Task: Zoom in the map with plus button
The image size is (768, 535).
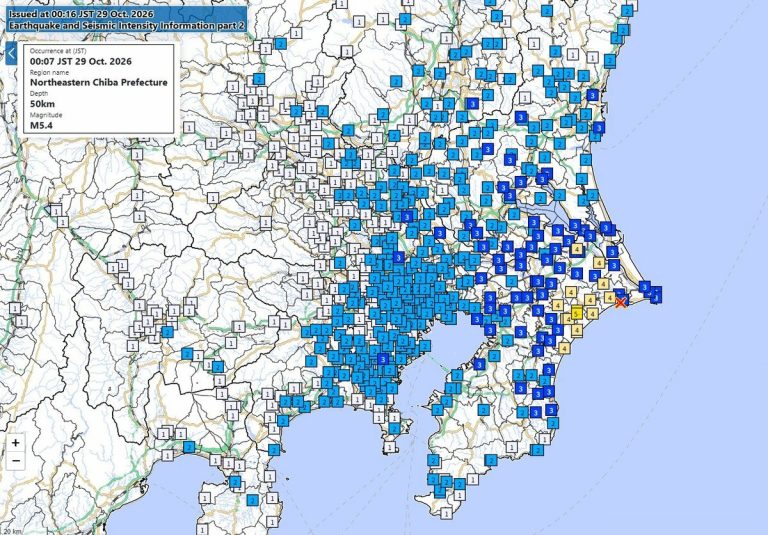Action: [x=16, y=443]
